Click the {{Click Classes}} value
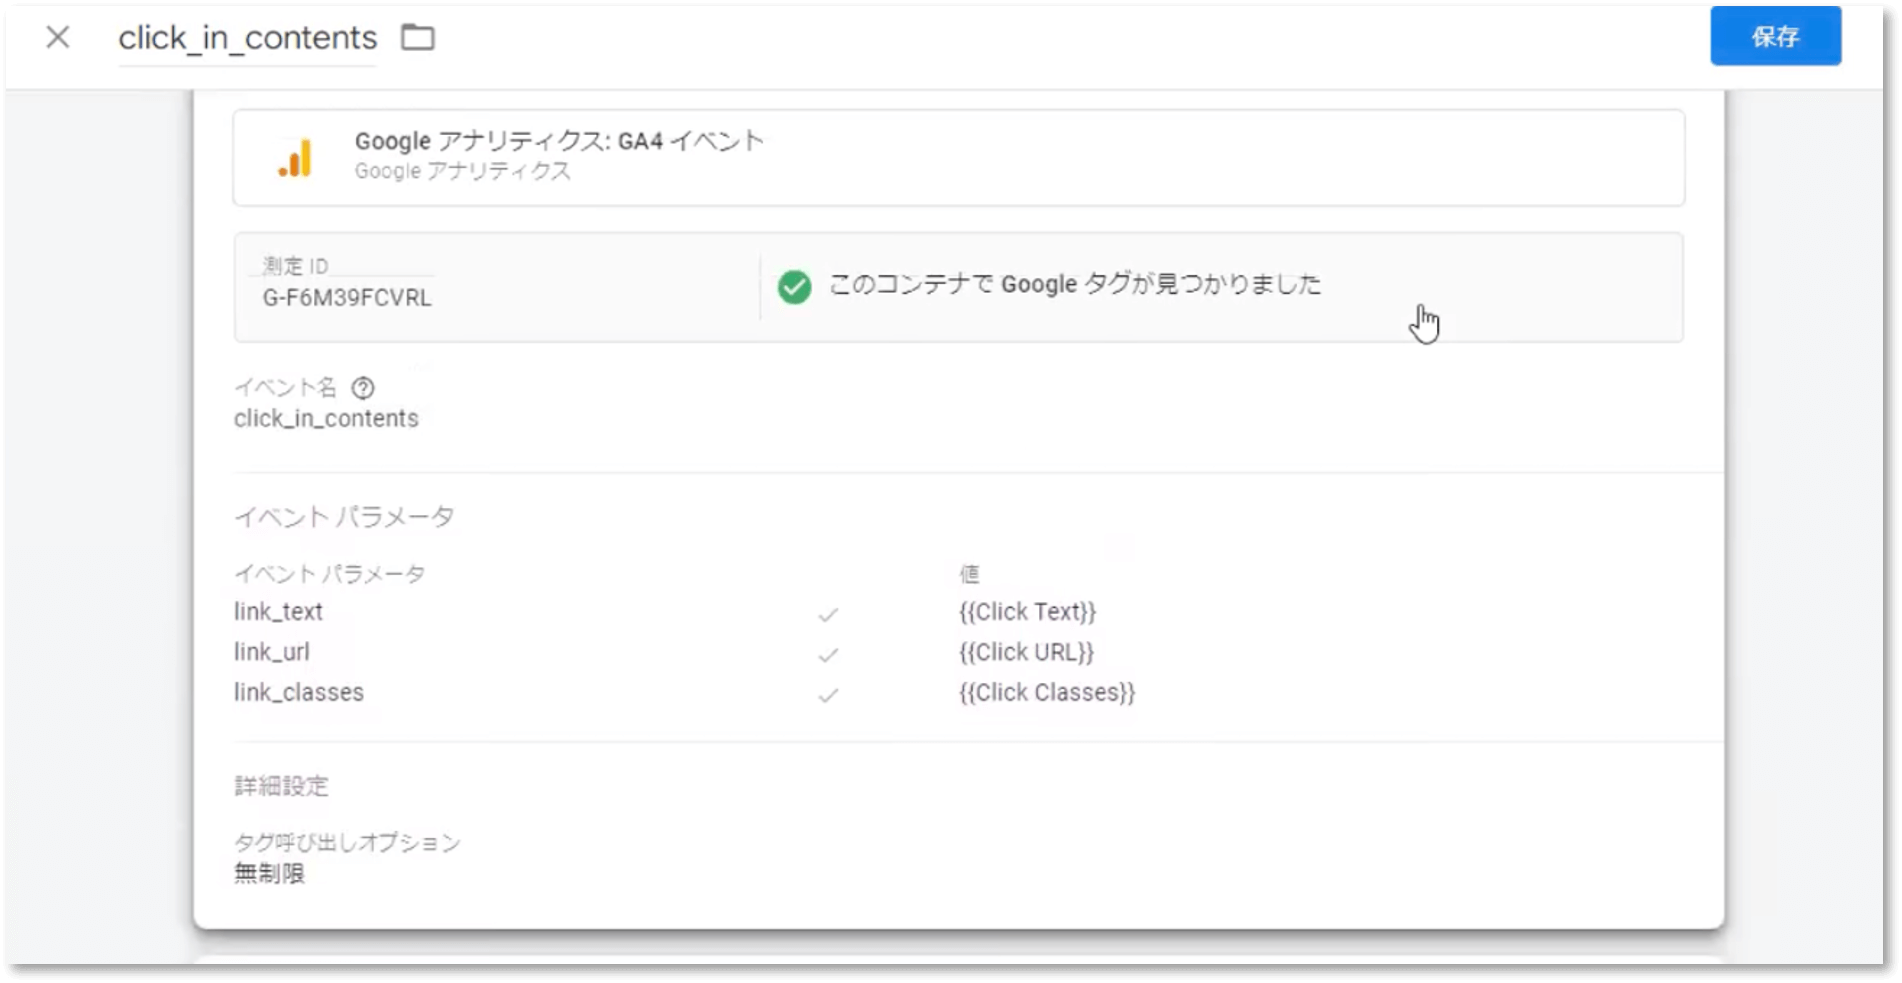Viewport: 1902px width, 983px height. (1047, 693)
